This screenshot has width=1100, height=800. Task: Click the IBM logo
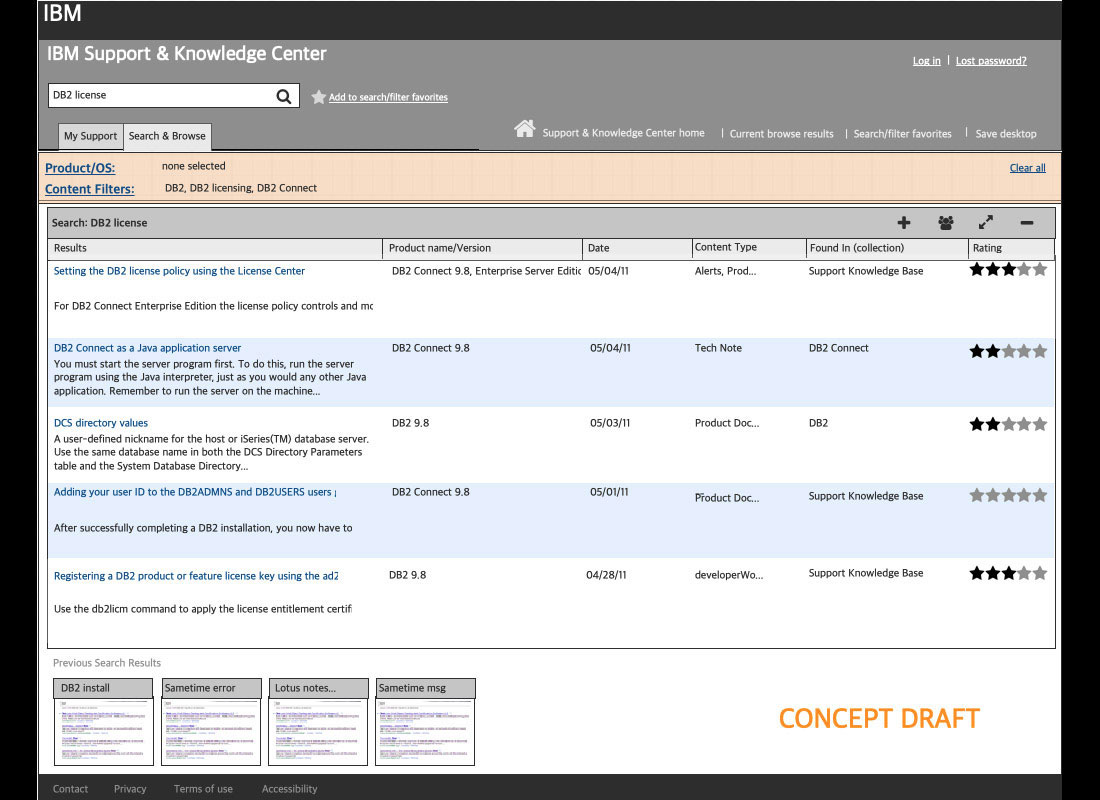[62, 14]
